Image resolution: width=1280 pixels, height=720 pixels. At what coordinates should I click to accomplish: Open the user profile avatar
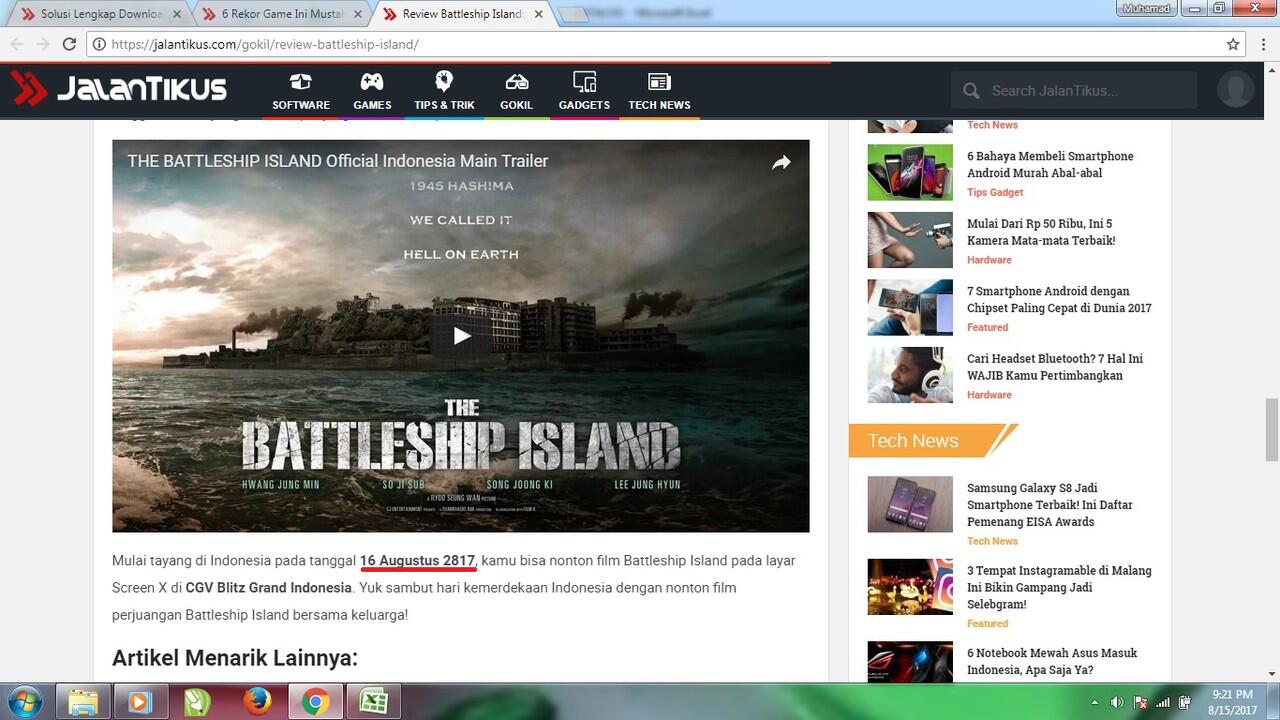(x=1236, y=90)
